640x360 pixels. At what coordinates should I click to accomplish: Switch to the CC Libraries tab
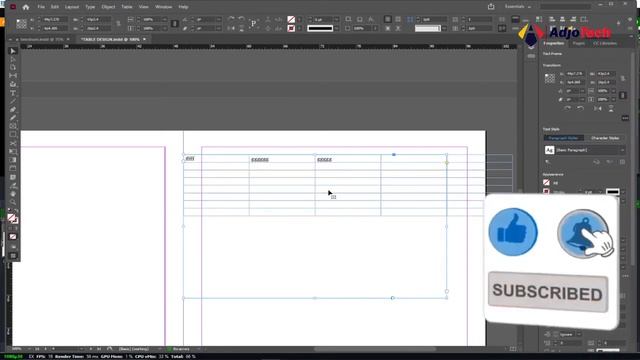click(x=605, y=43)
